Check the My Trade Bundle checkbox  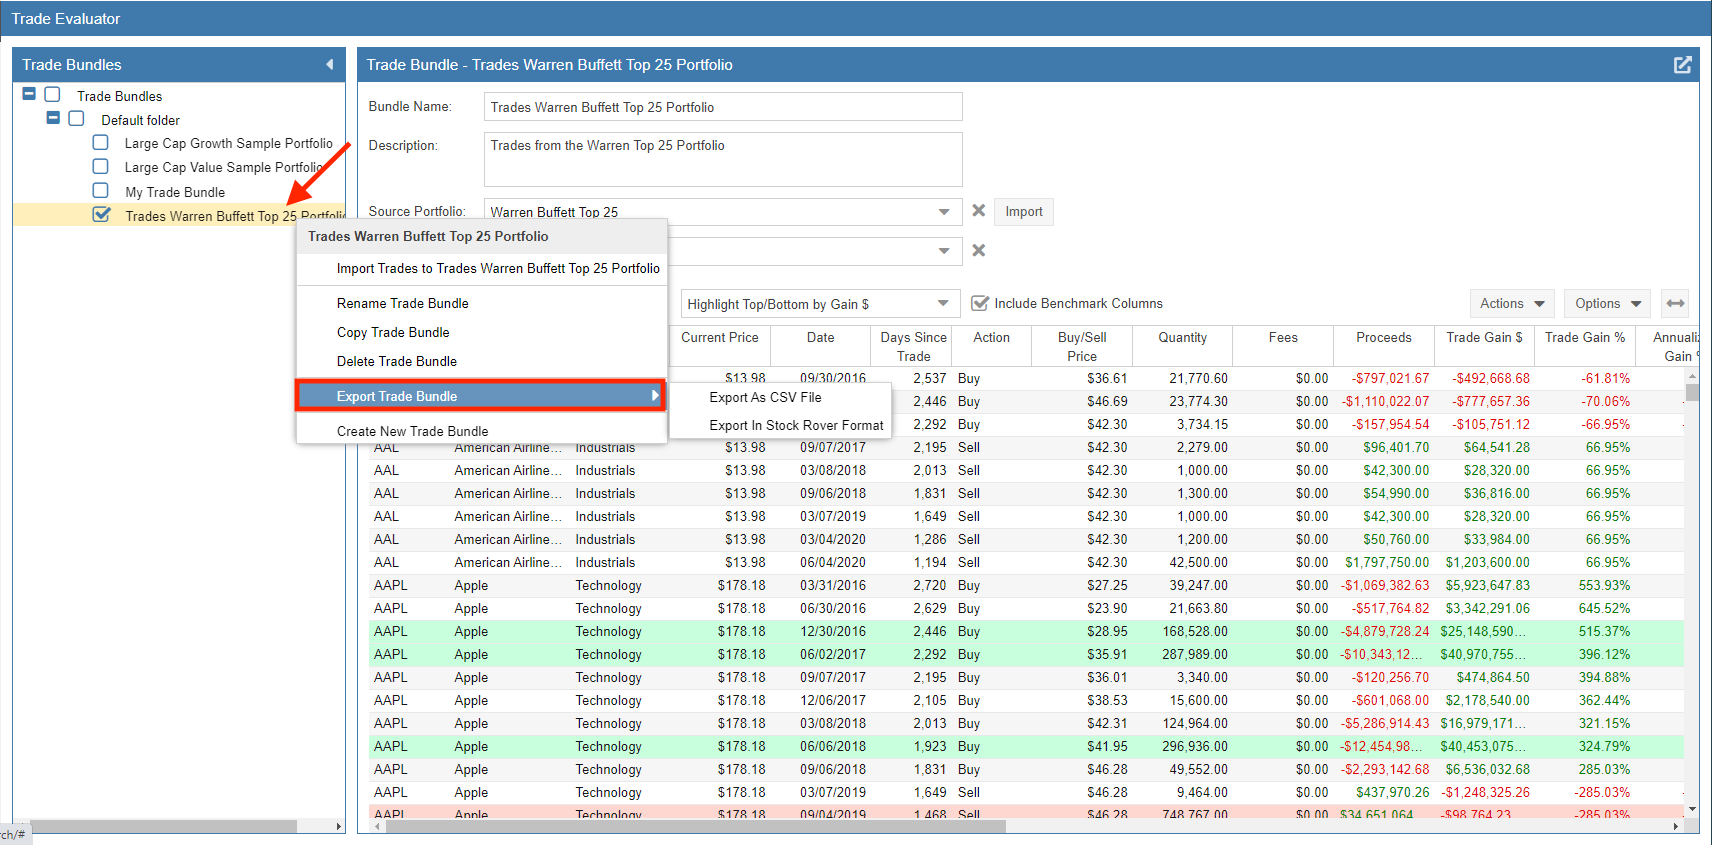click(x=101, y=190)
